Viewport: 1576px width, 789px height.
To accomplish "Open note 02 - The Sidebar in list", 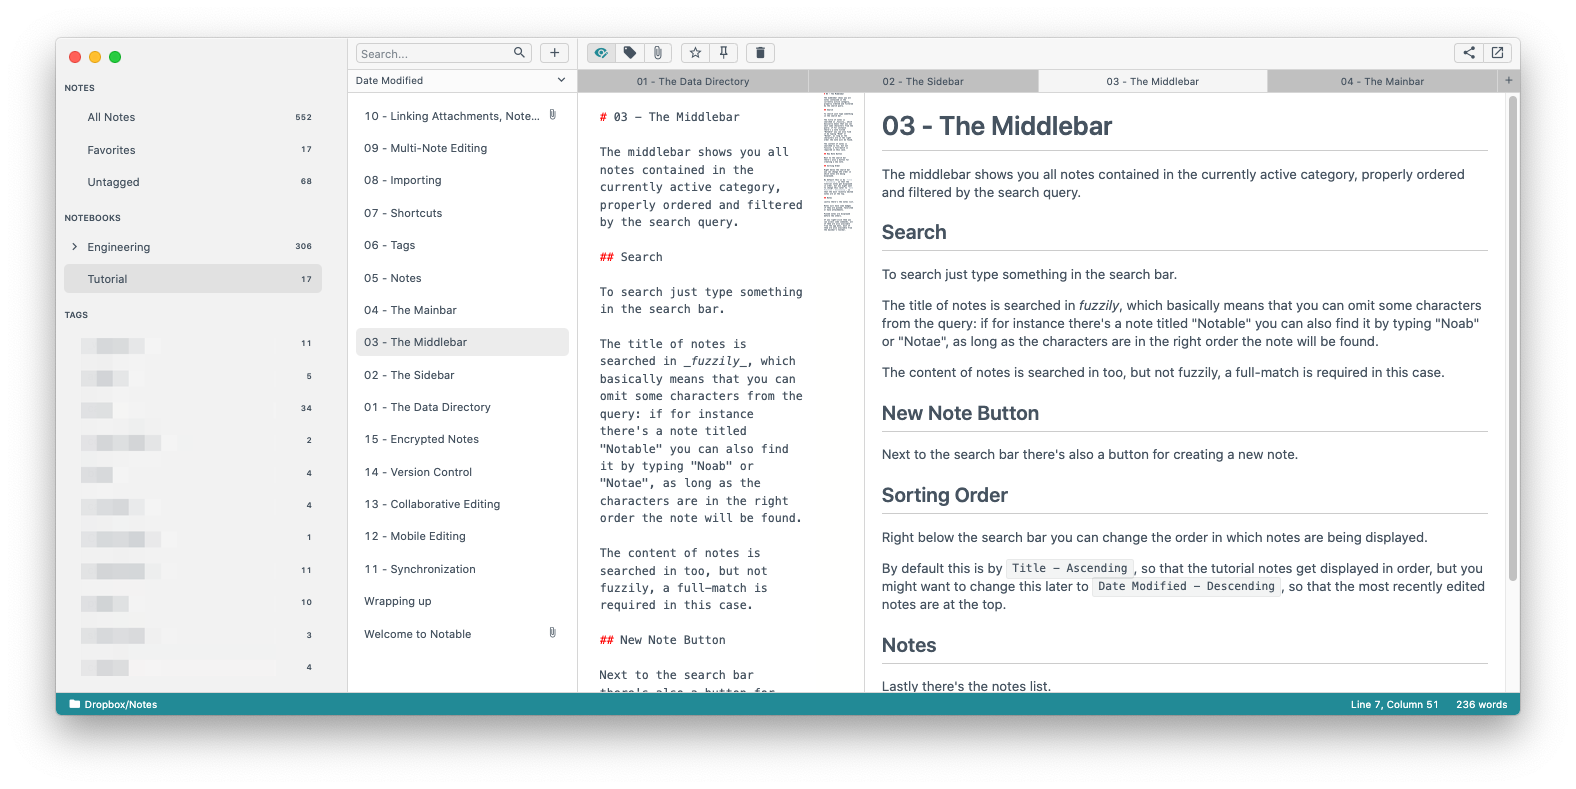I will tap(462, 375).
